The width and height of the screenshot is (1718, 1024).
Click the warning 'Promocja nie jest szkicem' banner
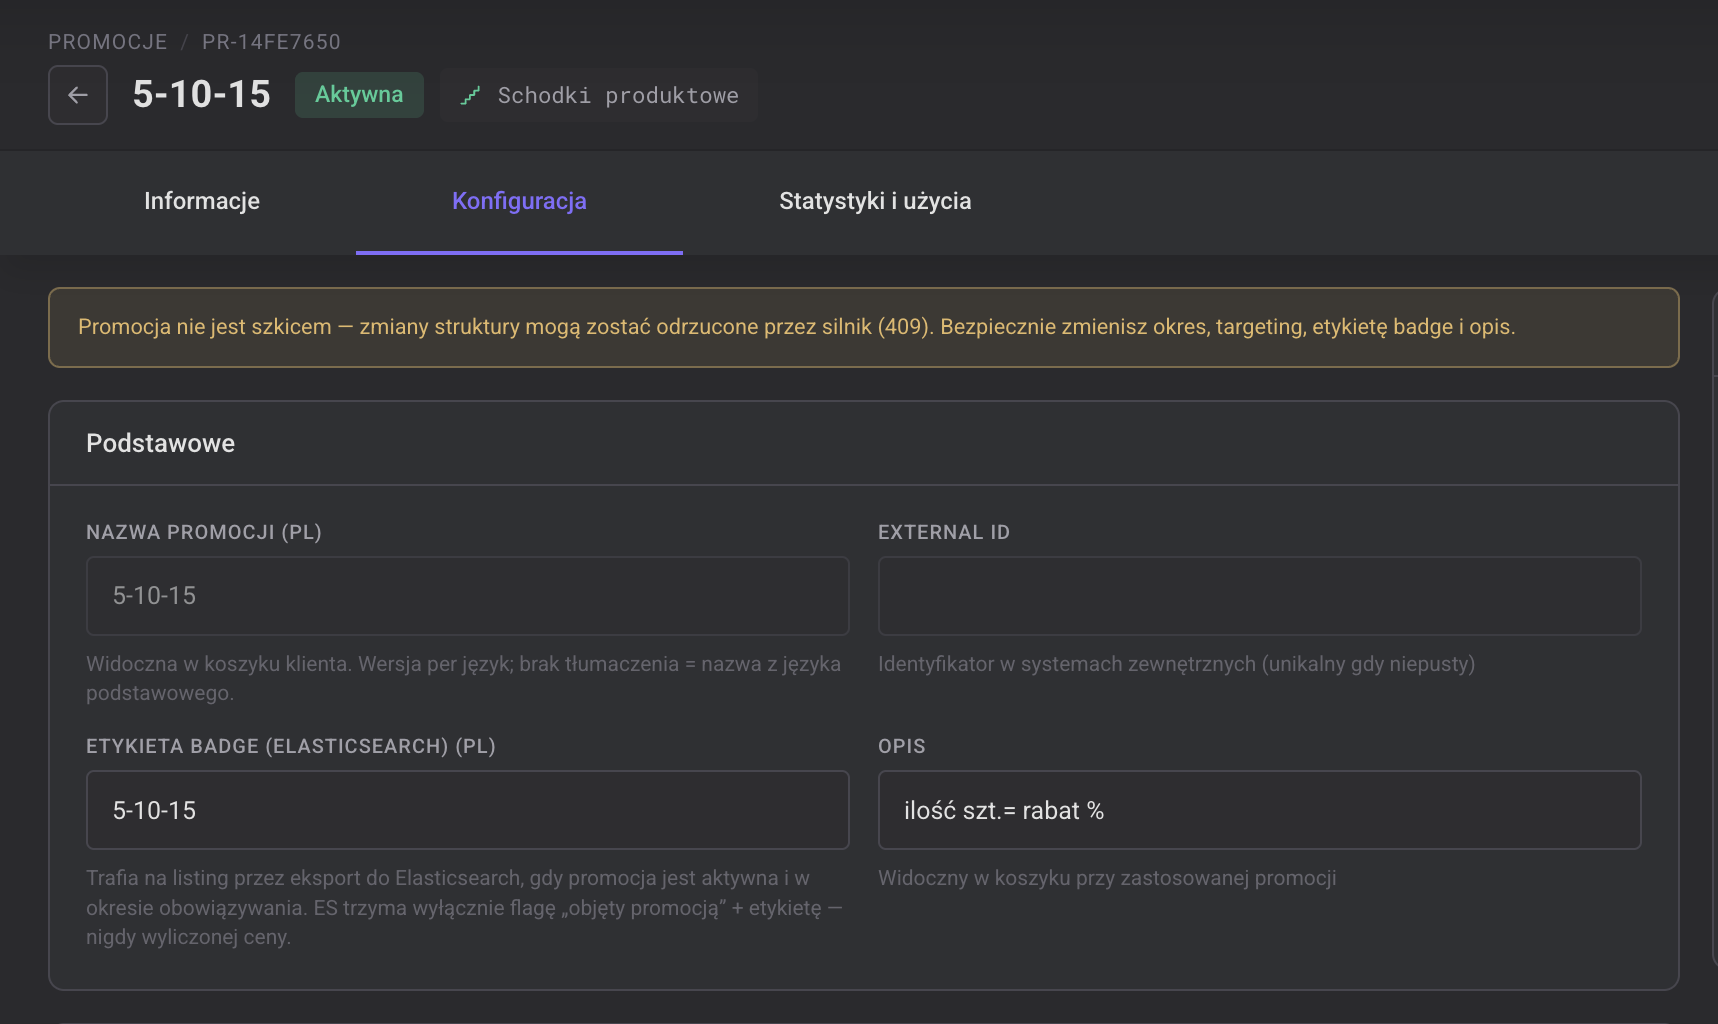point(864,327)
